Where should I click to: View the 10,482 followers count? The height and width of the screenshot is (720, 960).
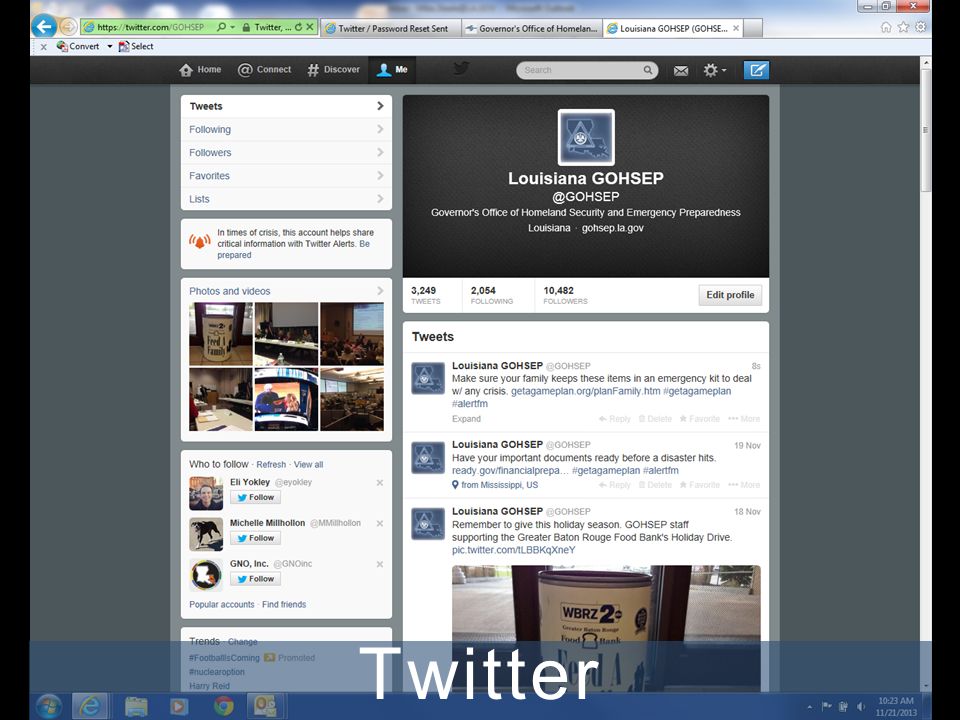[565, 295]
